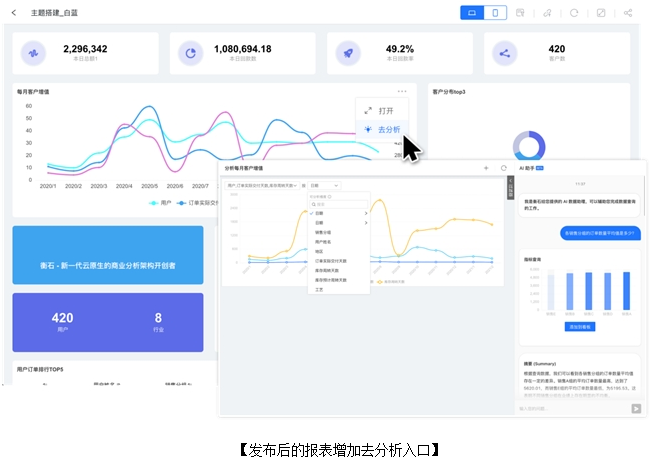651x467 pixels.
Task: Click the refresh icon in analysis panel
Action: point(504,168)
